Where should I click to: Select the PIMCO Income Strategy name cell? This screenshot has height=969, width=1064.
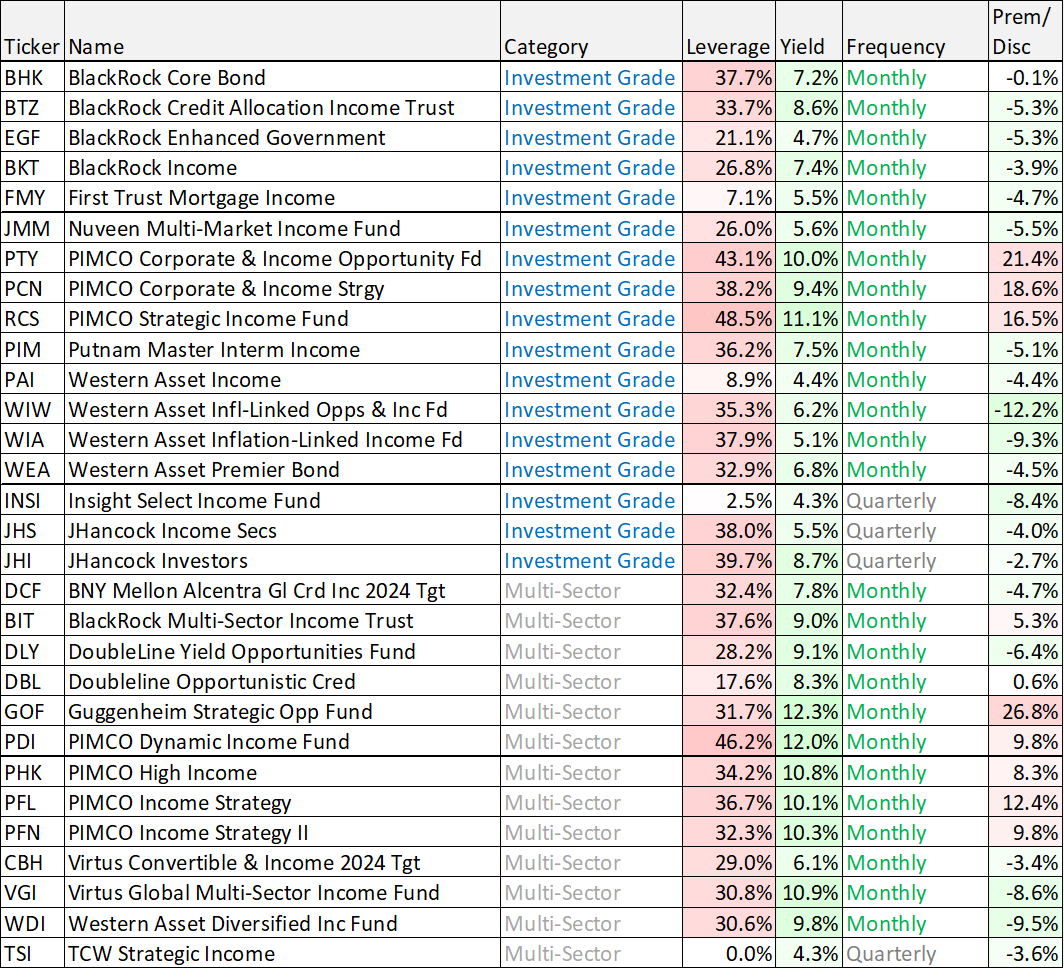[x=282, y=802]
